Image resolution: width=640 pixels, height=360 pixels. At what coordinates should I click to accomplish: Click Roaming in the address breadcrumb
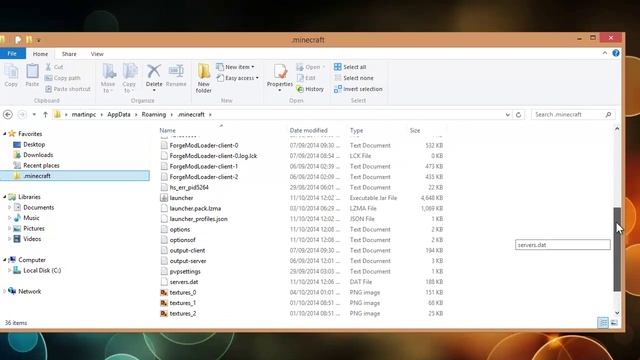tap(154, 115)
